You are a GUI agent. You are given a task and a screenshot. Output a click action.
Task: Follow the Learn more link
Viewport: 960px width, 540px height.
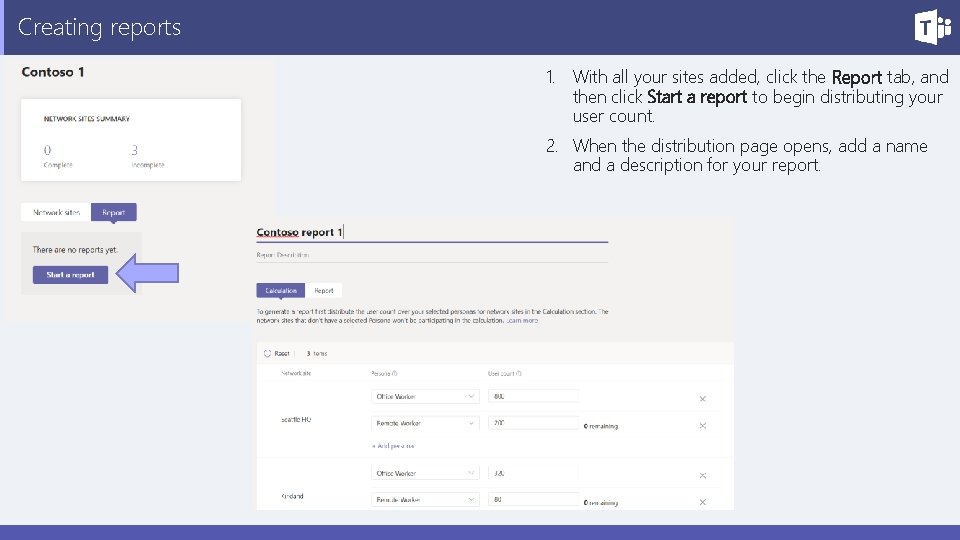(522, 320)
